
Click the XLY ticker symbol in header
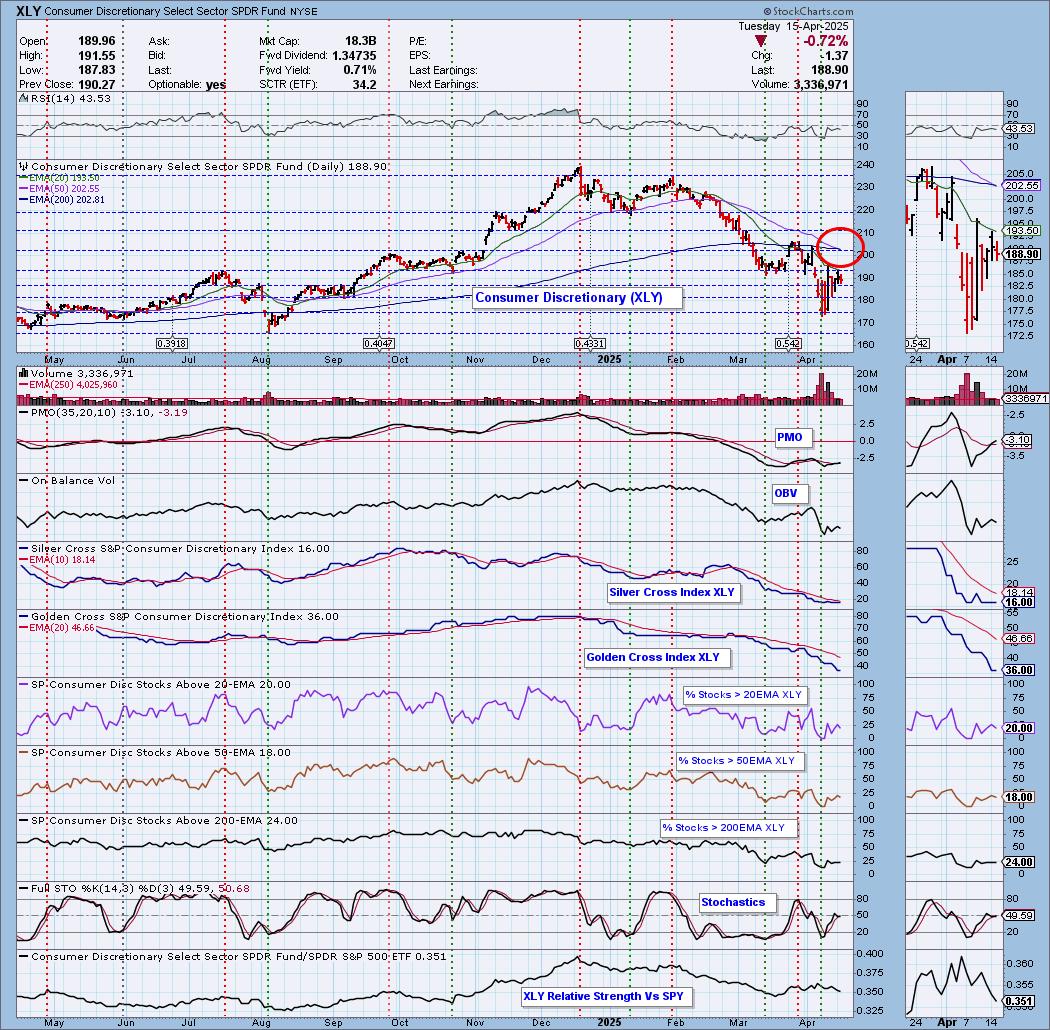(29, 11)
